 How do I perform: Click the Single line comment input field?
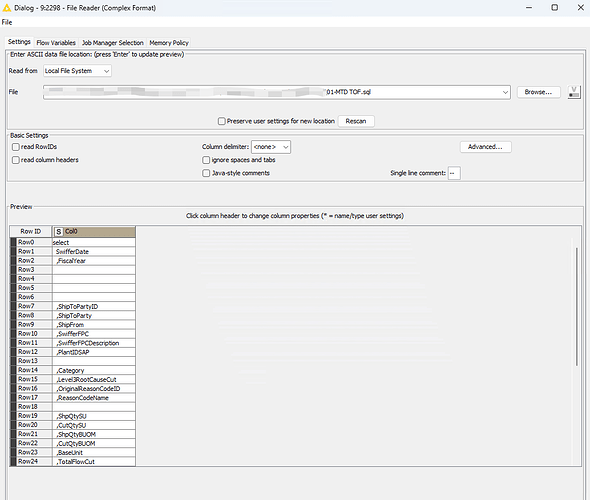pos(454,173)
